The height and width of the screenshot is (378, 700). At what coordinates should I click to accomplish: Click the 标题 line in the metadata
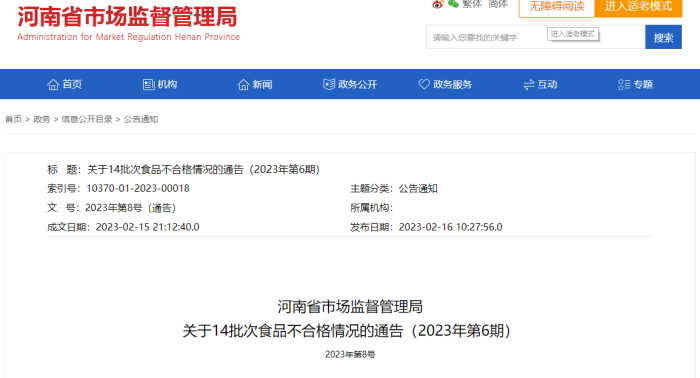pyautogui.click(x=183, y=170)
